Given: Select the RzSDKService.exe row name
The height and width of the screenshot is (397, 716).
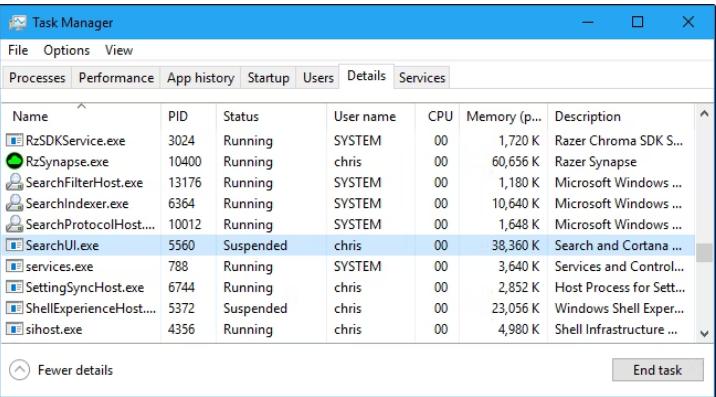Looking at the screenshot, I should (x=75, y=141).
